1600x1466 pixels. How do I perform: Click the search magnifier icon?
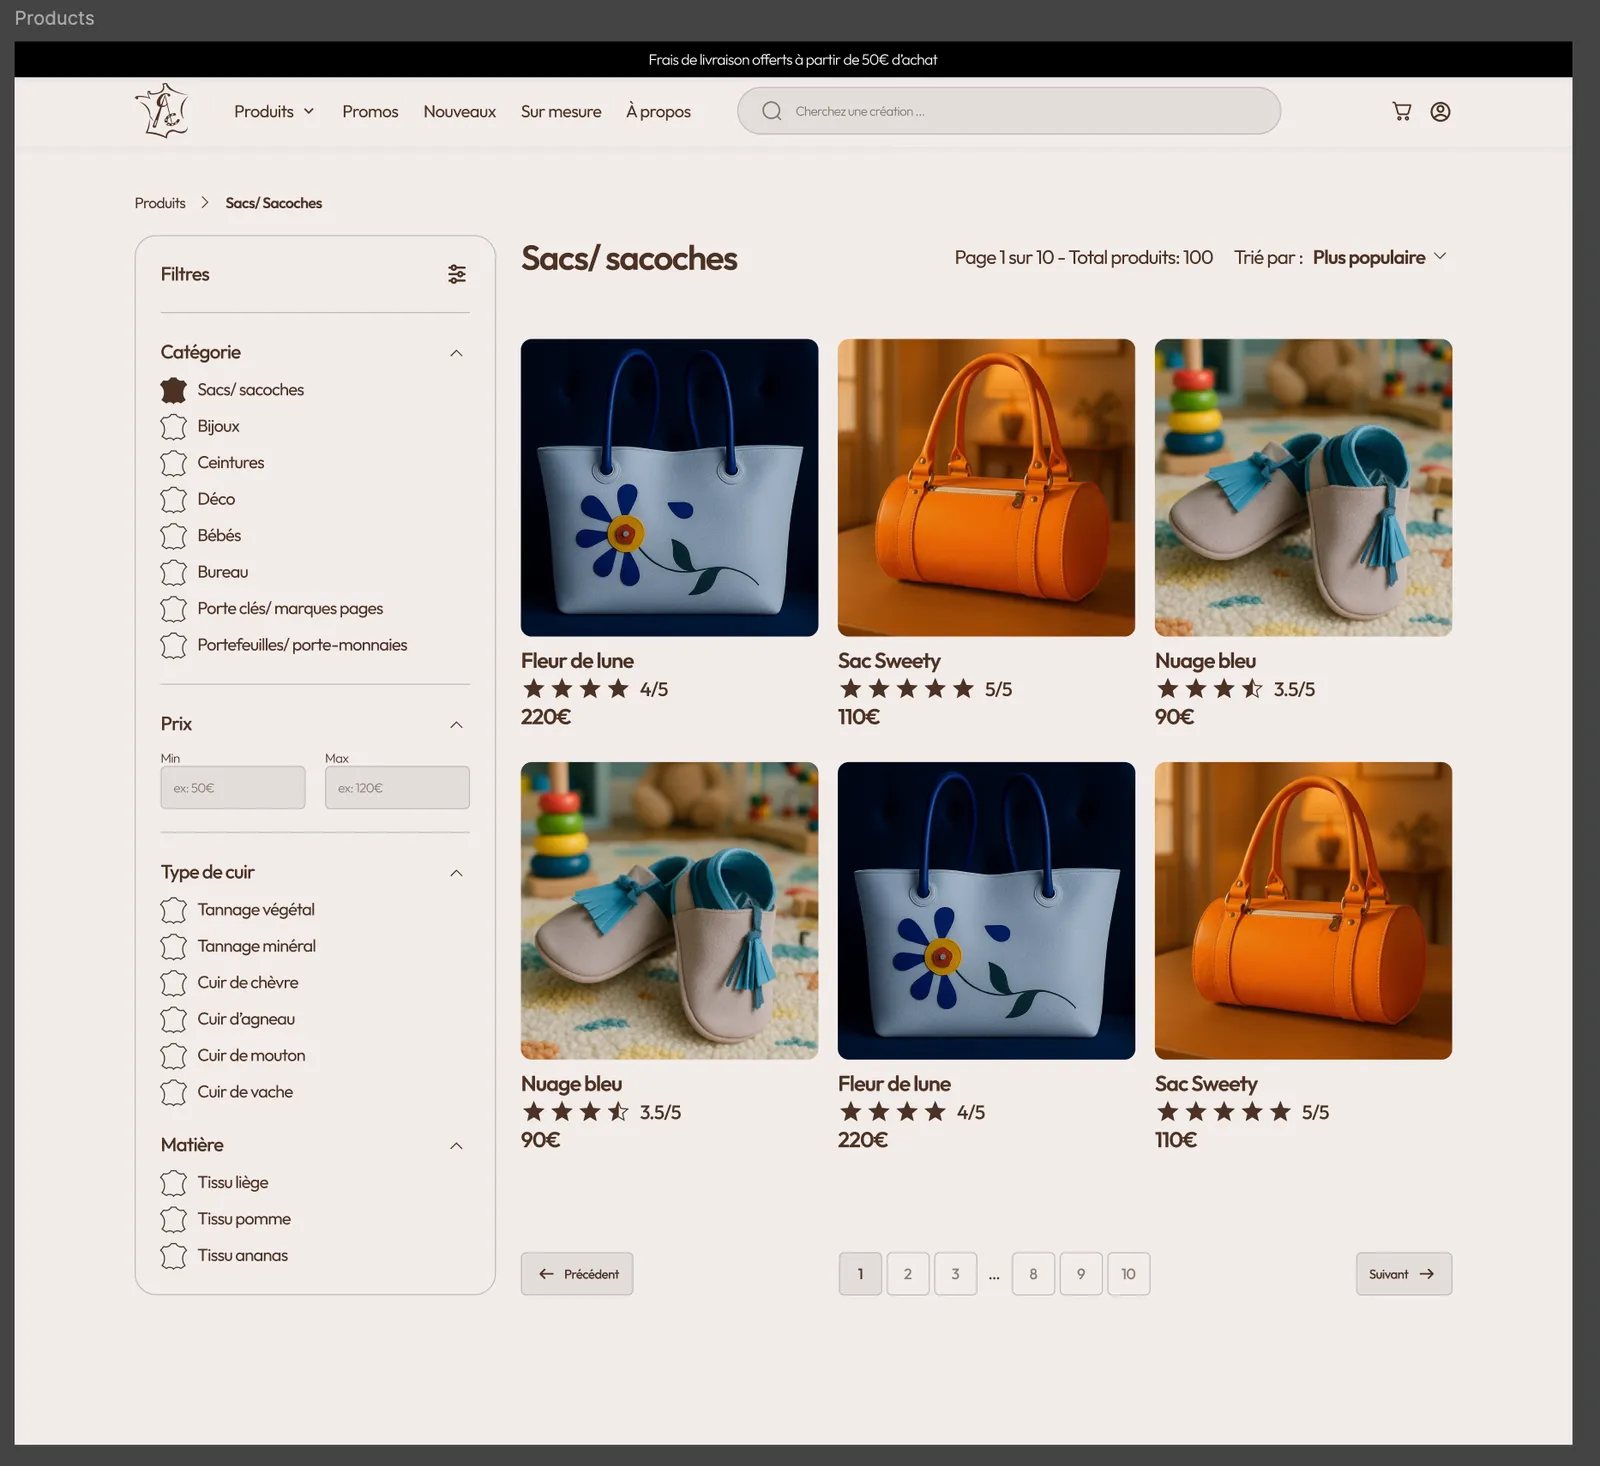[x=771, y=110]
